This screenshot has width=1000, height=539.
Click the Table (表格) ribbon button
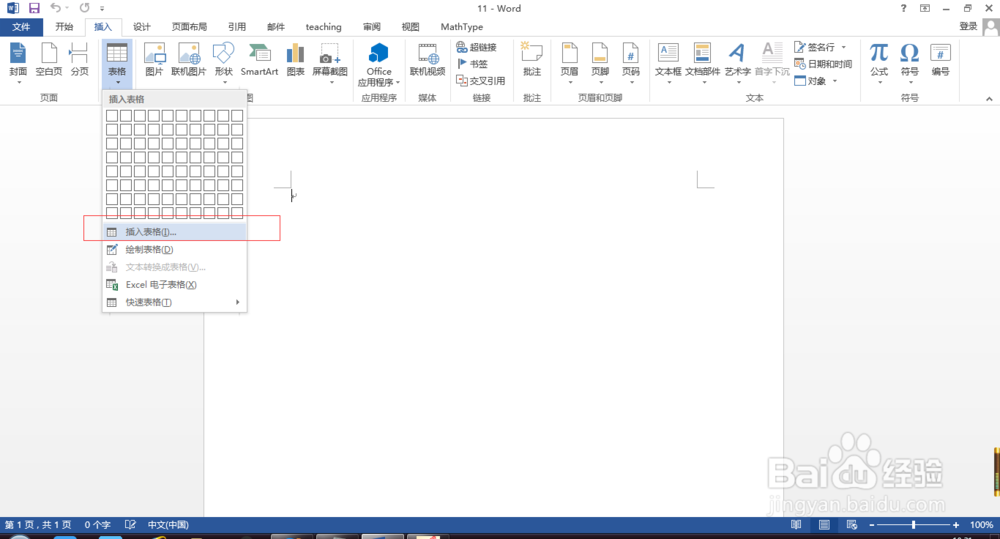[x=117, y=63]
